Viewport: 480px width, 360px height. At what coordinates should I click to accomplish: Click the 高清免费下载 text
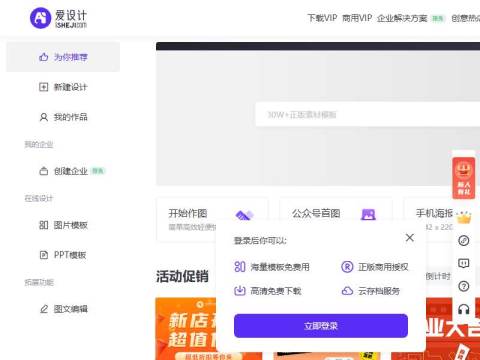tap(276, 291)
